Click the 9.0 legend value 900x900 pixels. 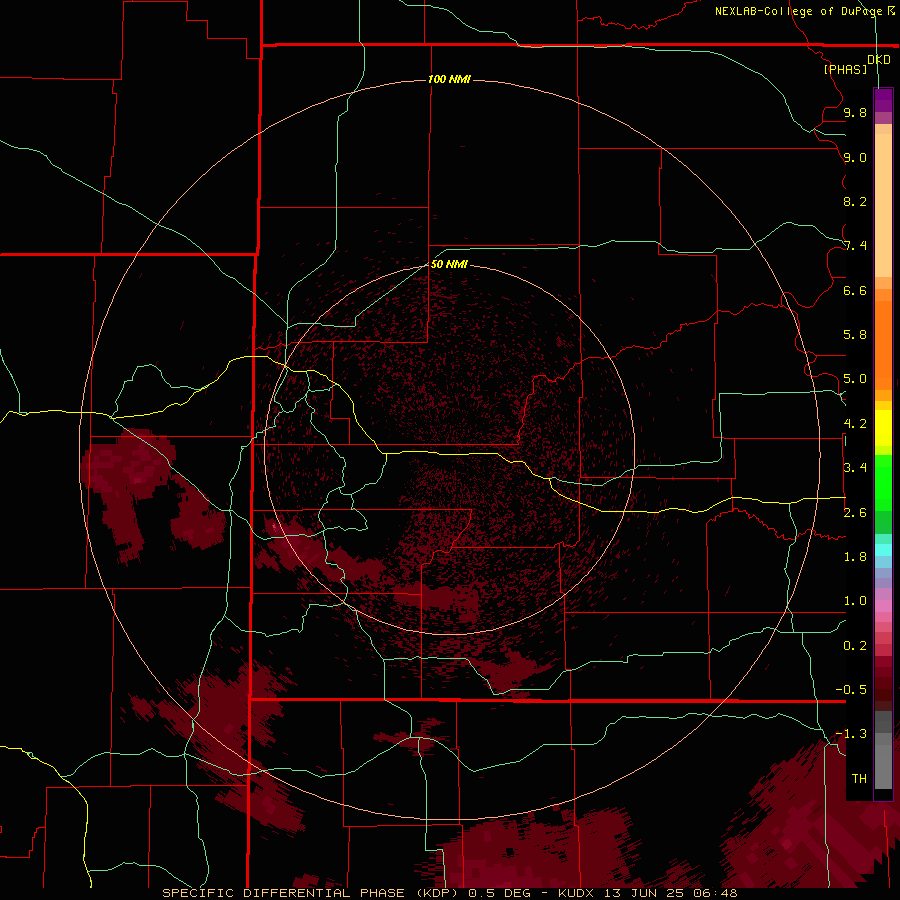click(855, 157)
